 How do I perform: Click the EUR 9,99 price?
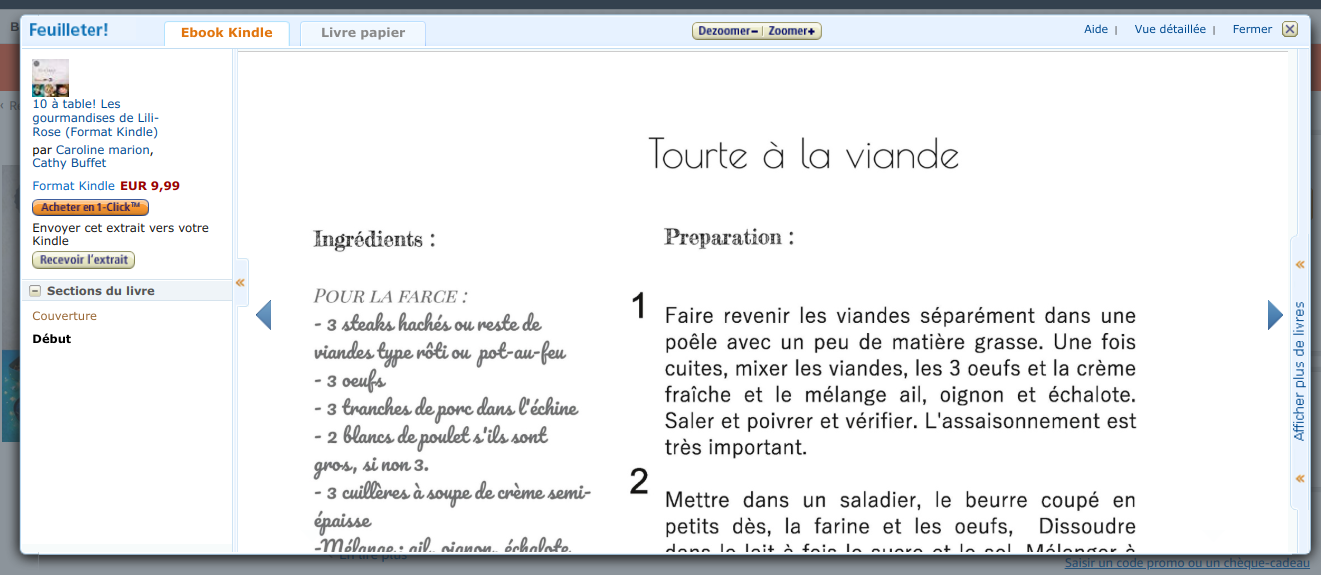150,186
